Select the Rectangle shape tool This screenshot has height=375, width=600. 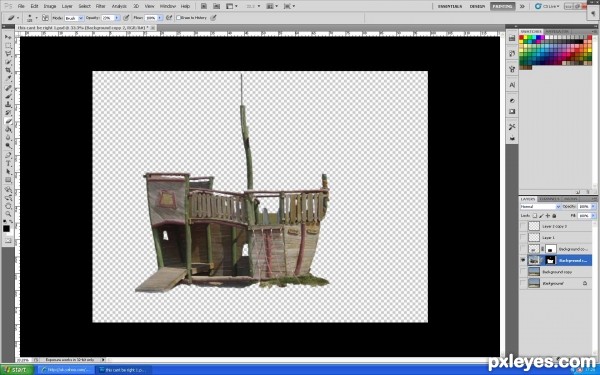point(8,180)
